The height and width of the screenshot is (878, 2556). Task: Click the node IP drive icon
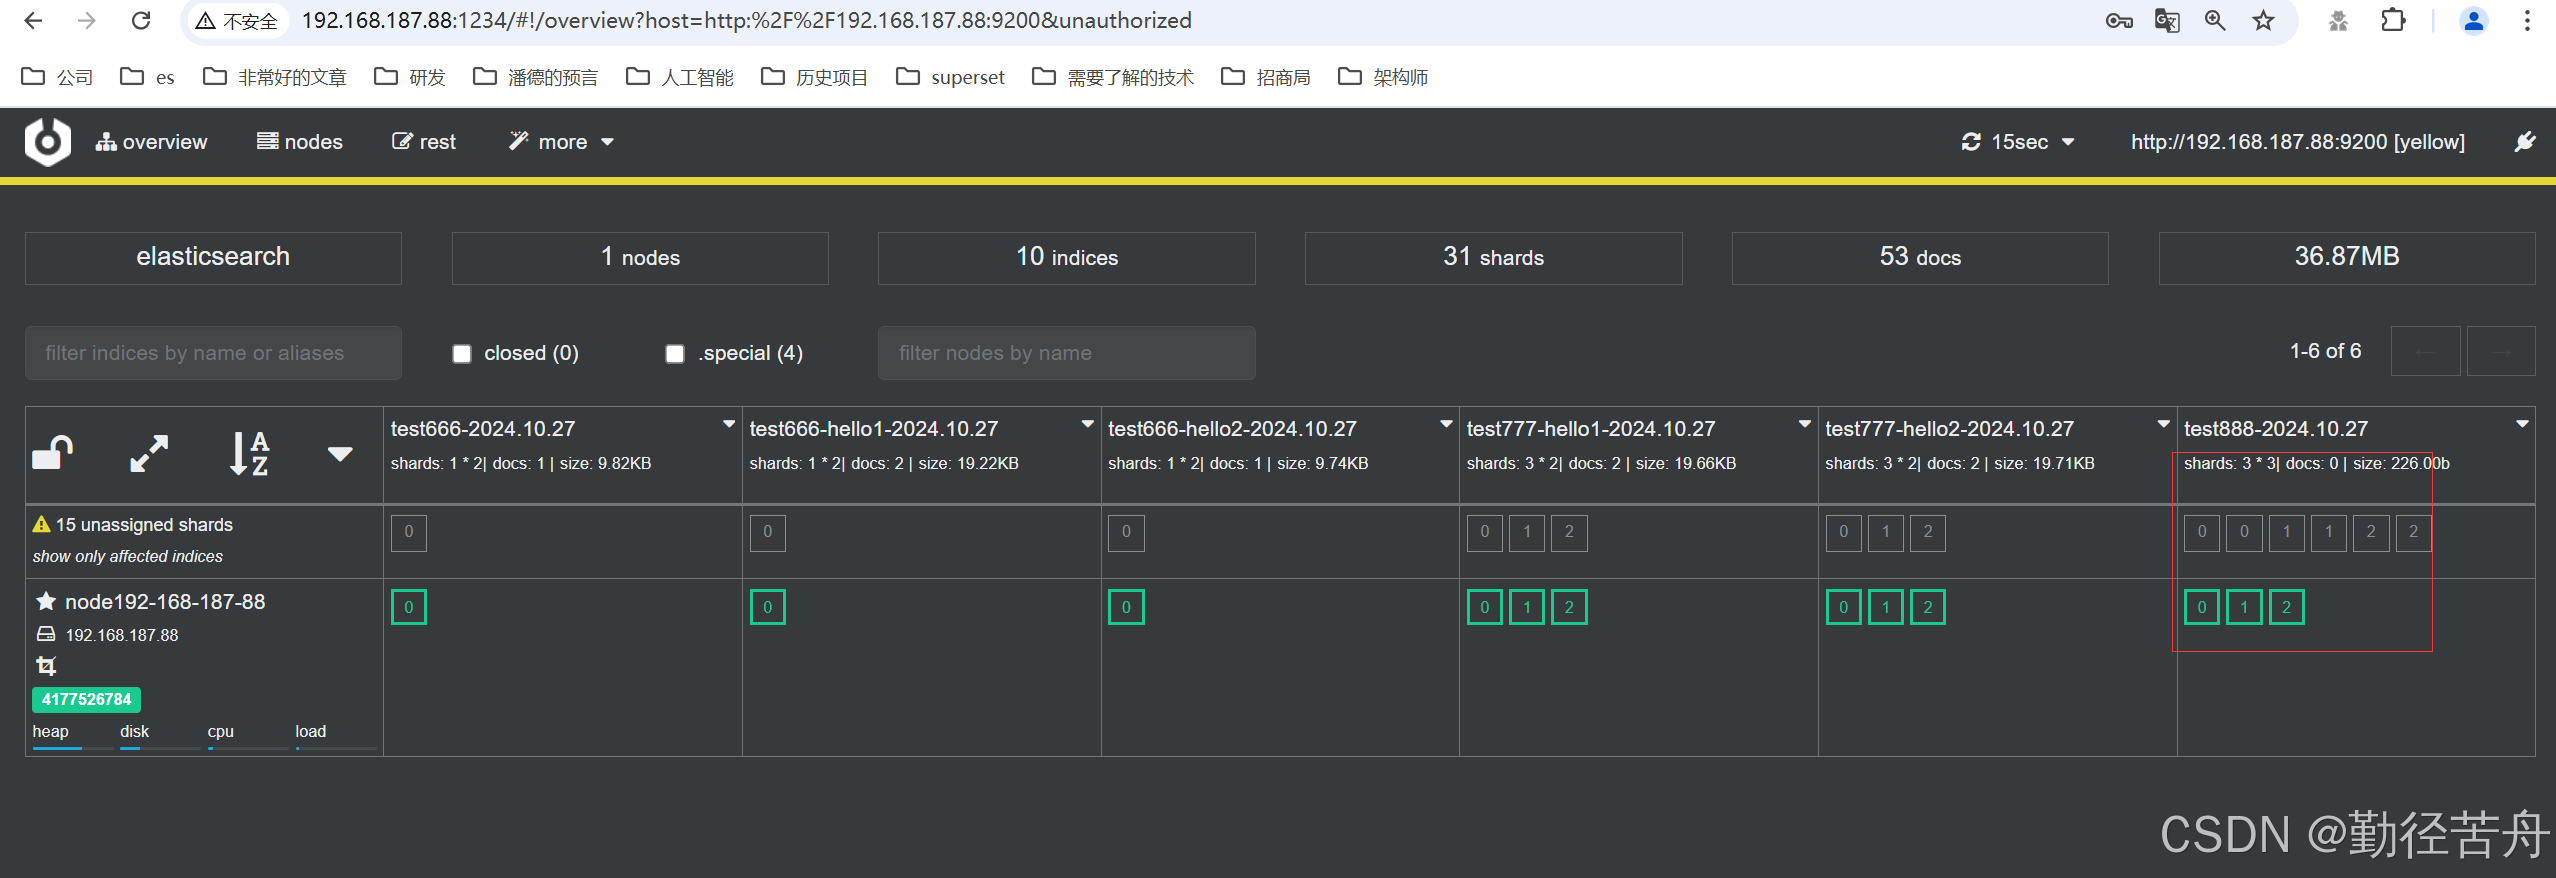(46, 634)
